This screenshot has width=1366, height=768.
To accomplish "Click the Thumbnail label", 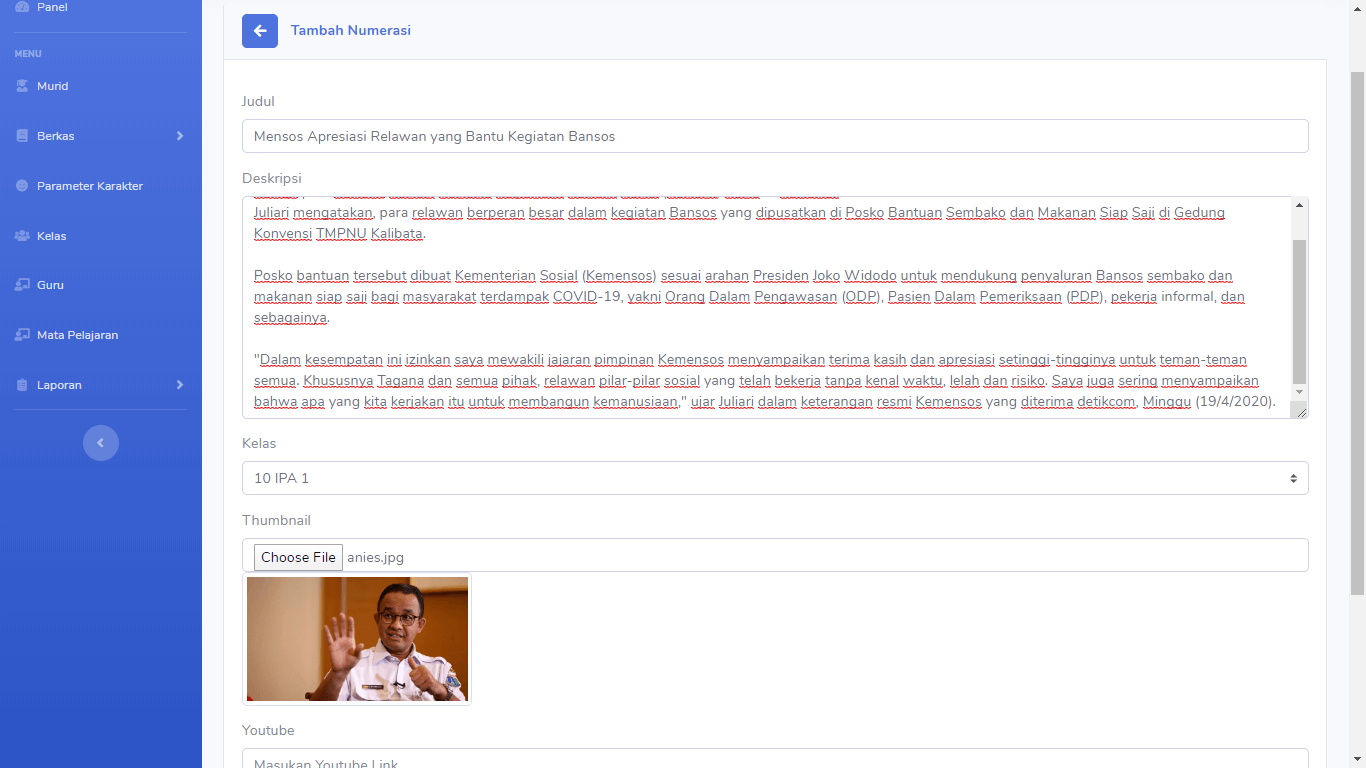I will tap(276, 520).
